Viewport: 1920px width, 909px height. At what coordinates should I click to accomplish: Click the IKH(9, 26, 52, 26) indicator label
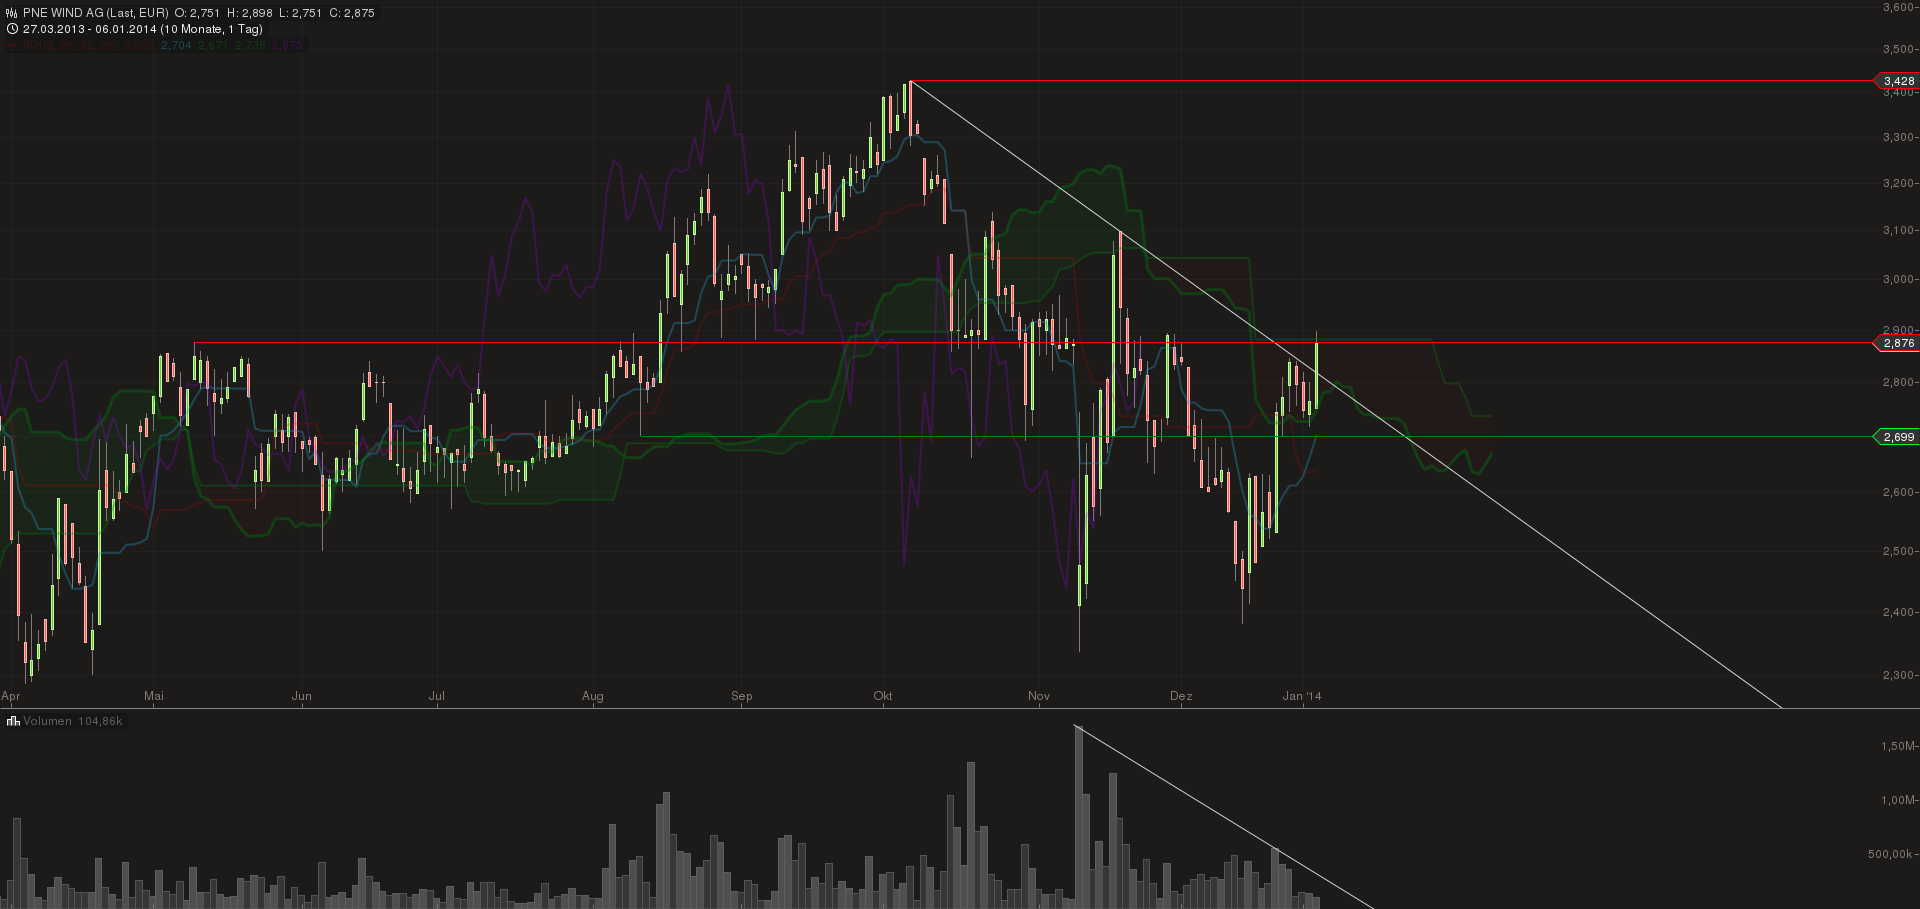70,45
